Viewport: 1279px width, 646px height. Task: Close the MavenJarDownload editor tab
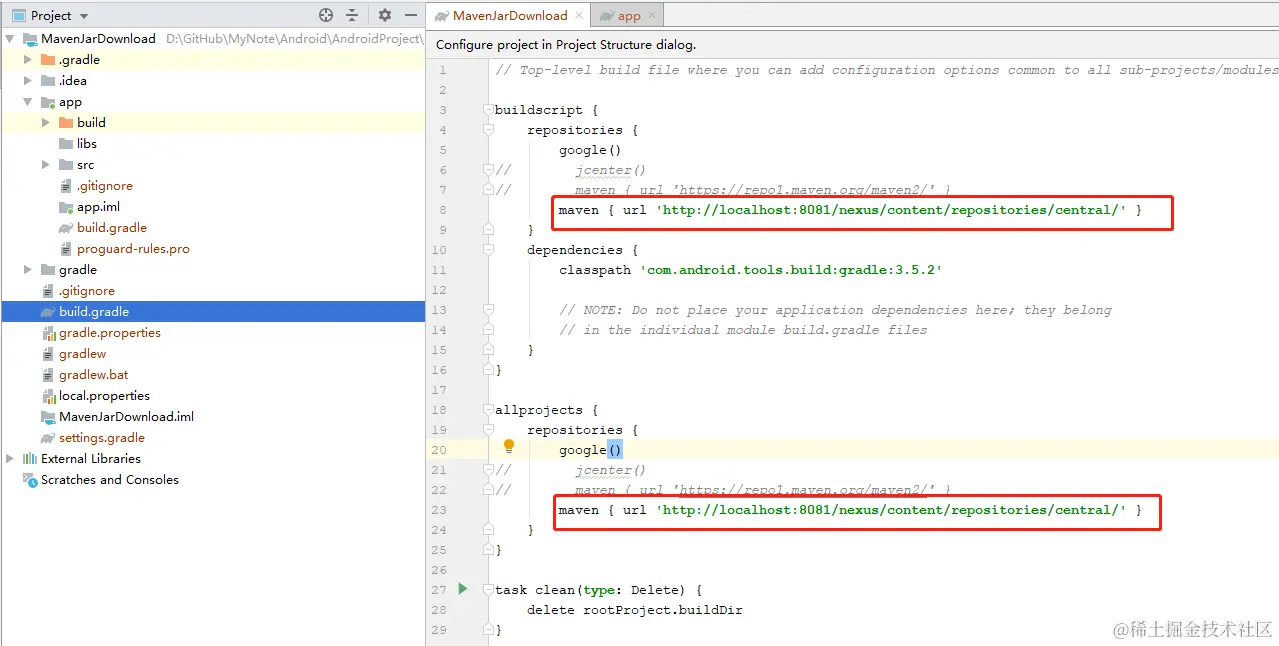[x=580, y=16]
